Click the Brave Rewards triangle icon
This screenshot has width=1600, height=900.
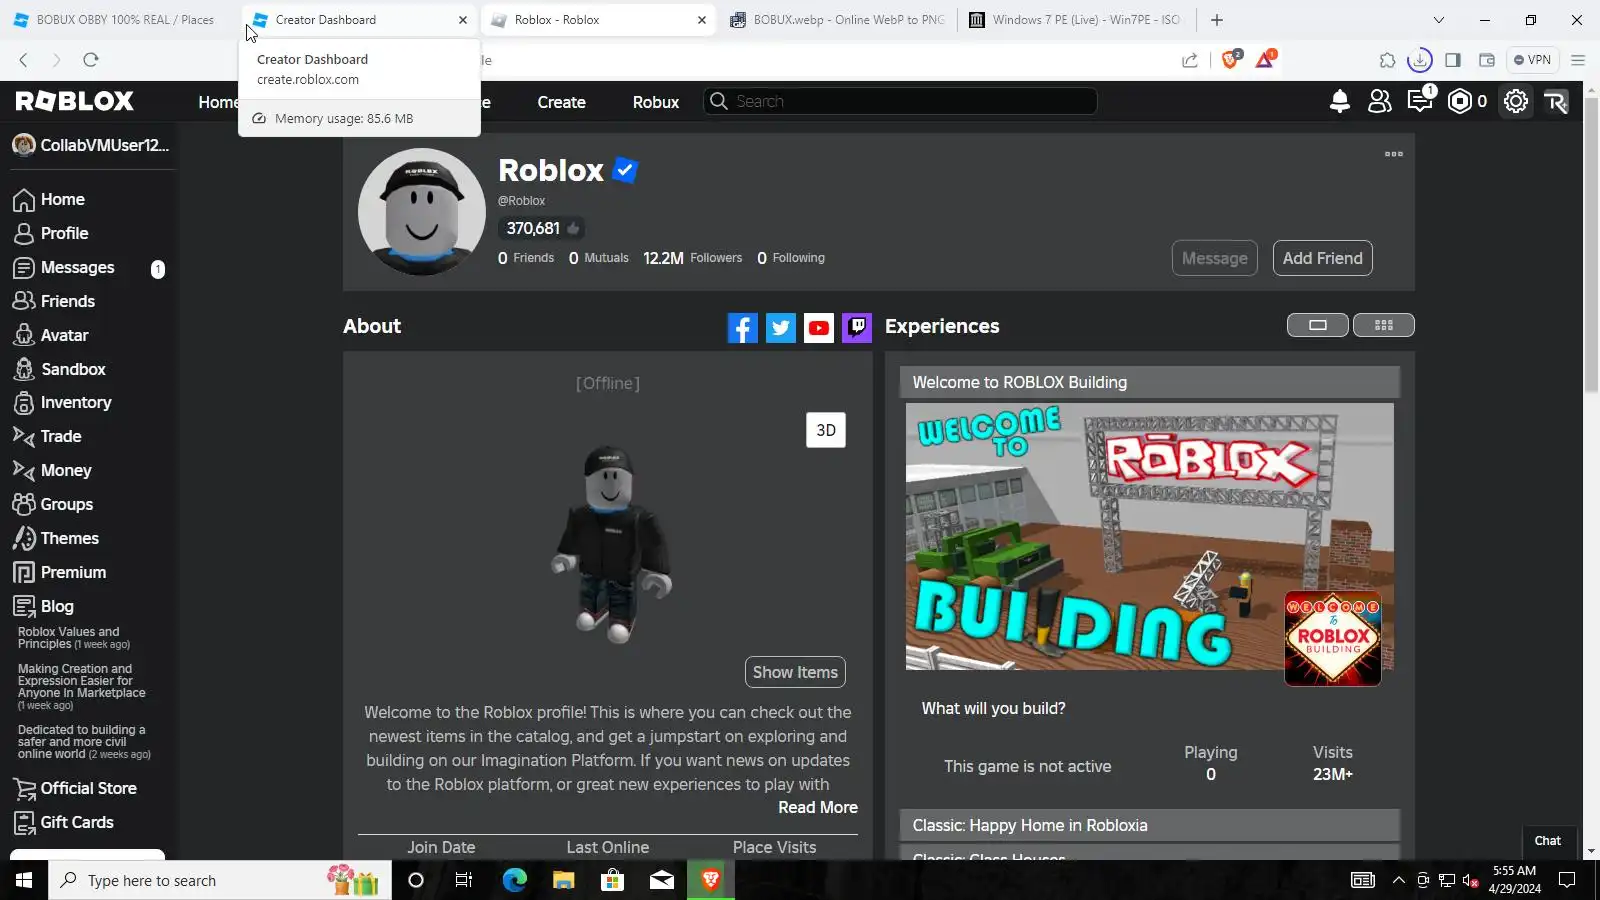pos(1265,59)
